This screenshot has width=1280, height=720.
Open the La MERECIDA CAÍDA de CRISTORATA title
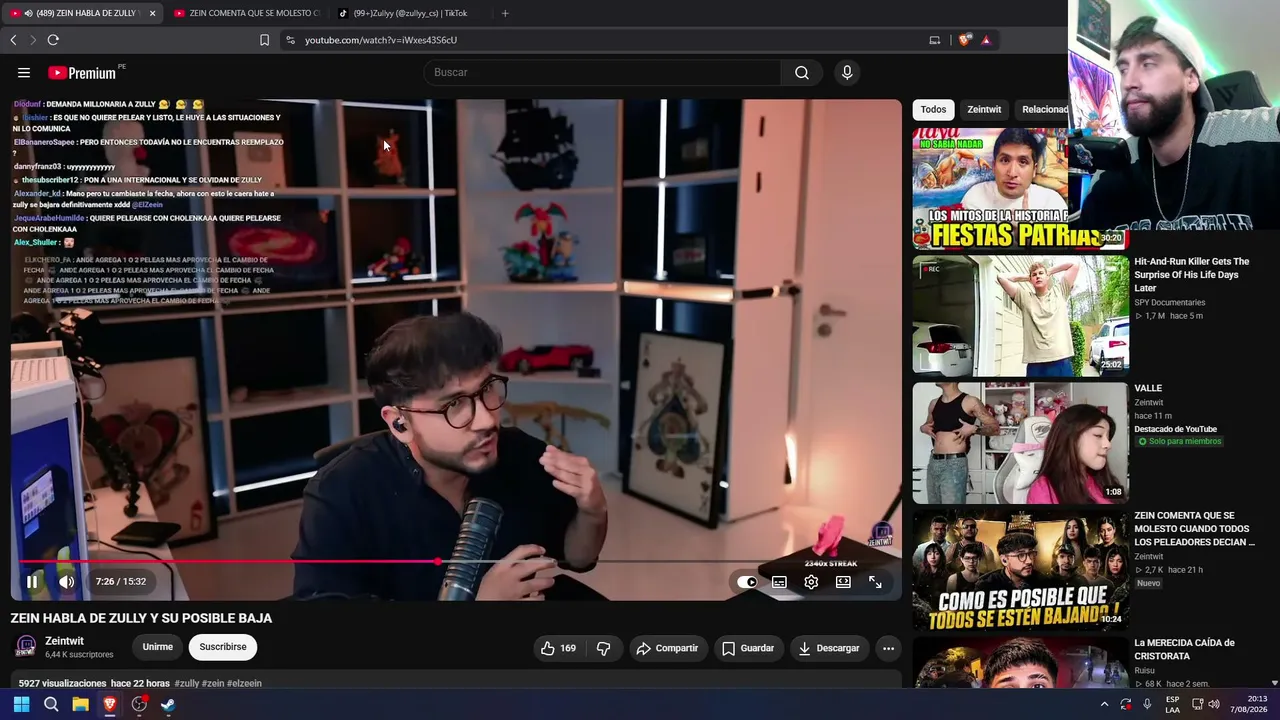click(x=1184, y=649)
